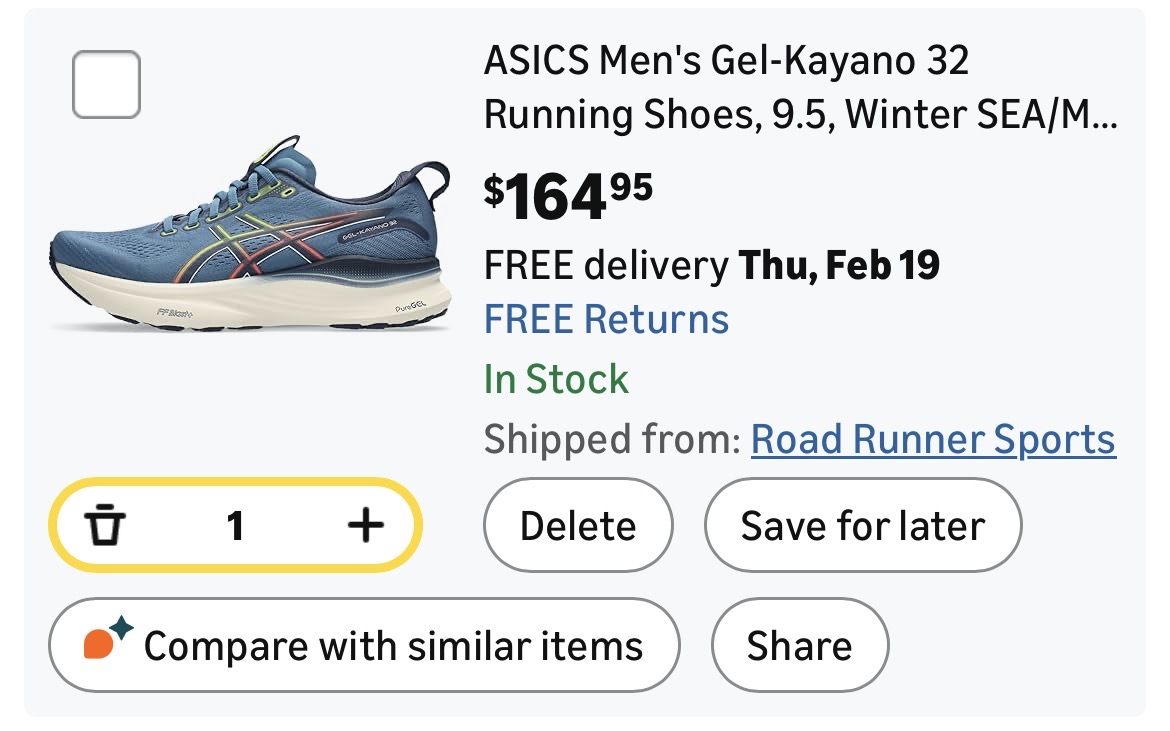Click the $164.95 price
This screenshot has width=1170, height=731.
pos(568,197)
